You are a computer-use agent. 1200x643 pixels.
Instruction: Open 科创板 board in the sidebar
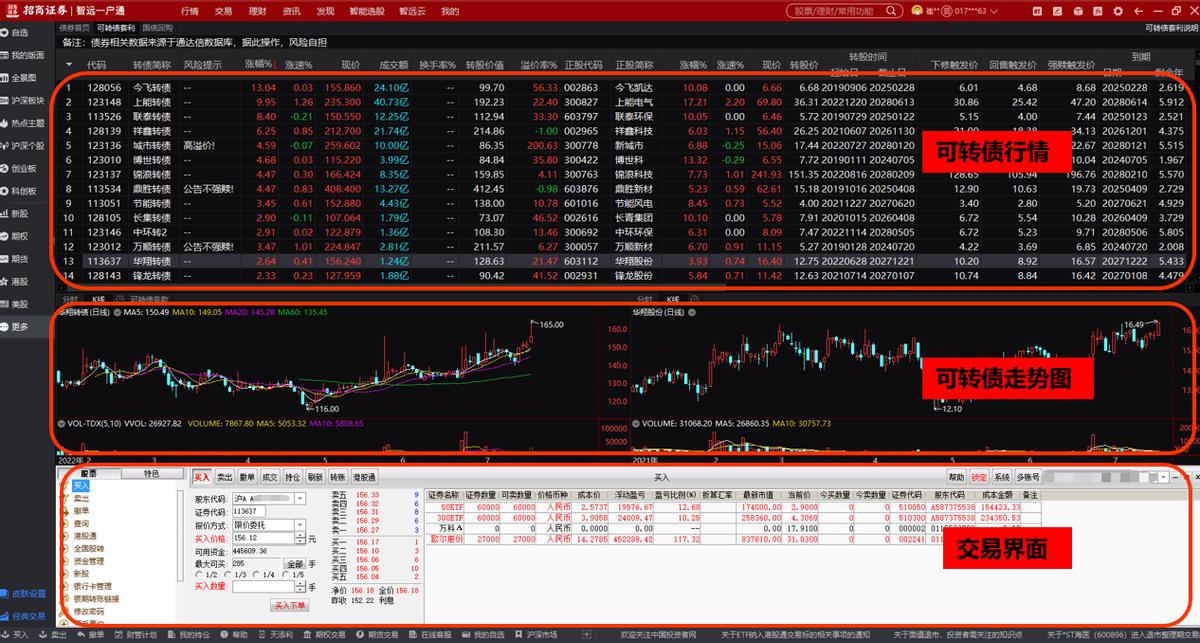click(x=21, y=191)
